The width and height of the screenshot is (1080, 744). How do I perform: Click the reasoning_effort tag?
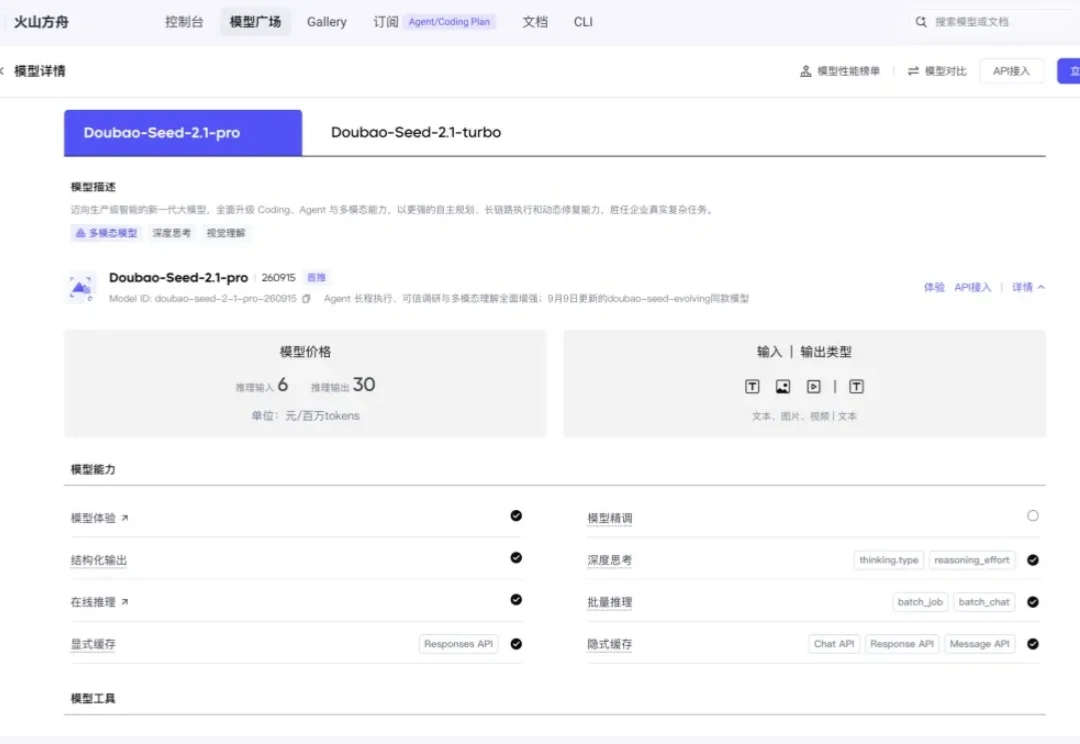point(972,560)
